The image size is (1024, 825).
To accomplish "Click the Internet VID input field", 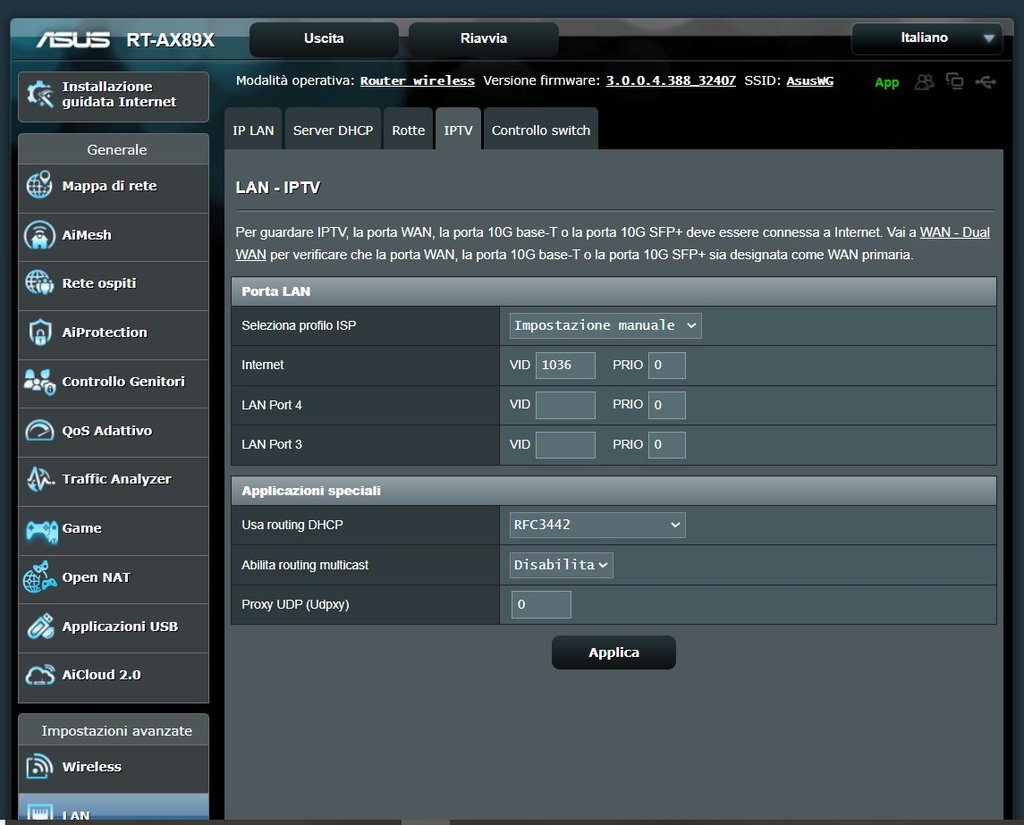I will pyautogui.click(x=565, y=365).
